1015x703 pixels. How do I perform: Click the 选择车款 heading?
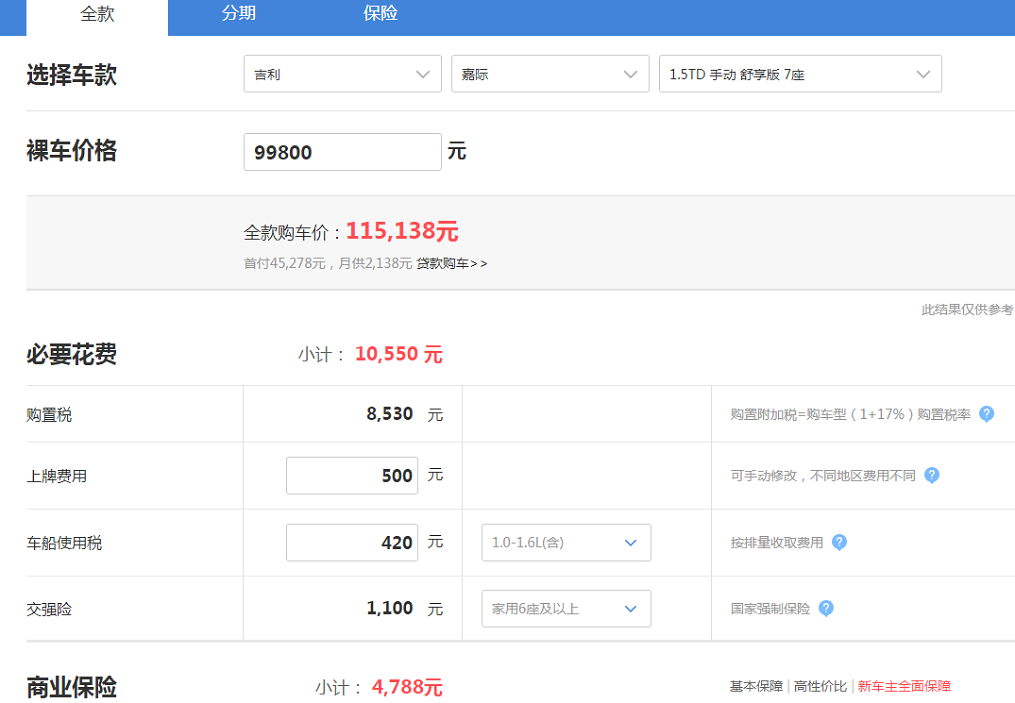coord(72,74)
